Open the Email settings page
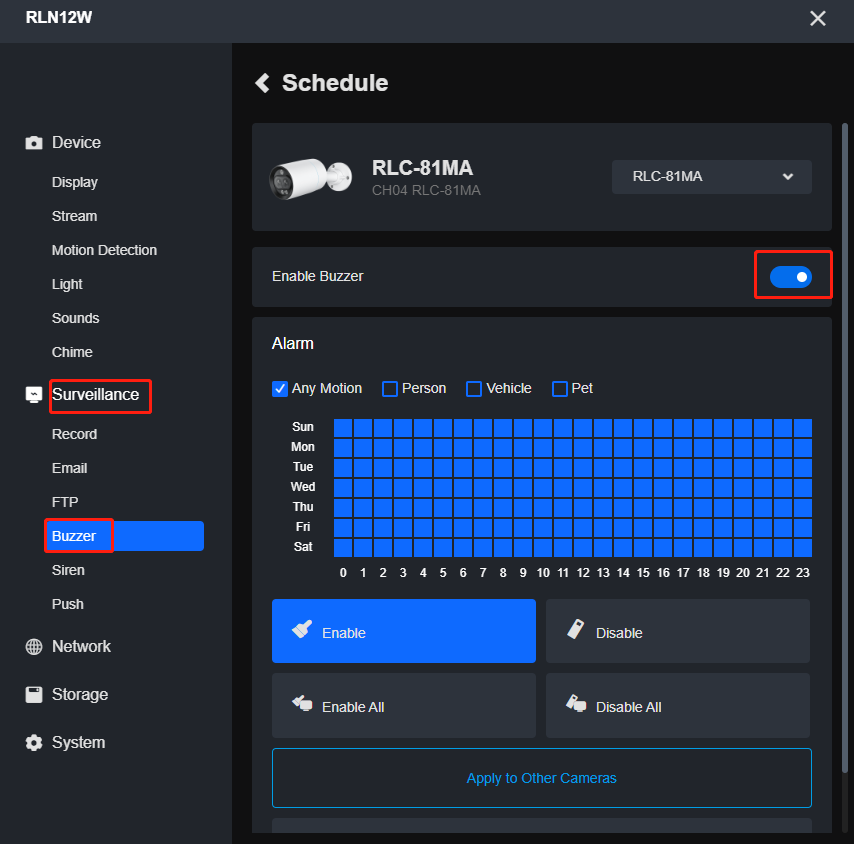 (69, 468)
